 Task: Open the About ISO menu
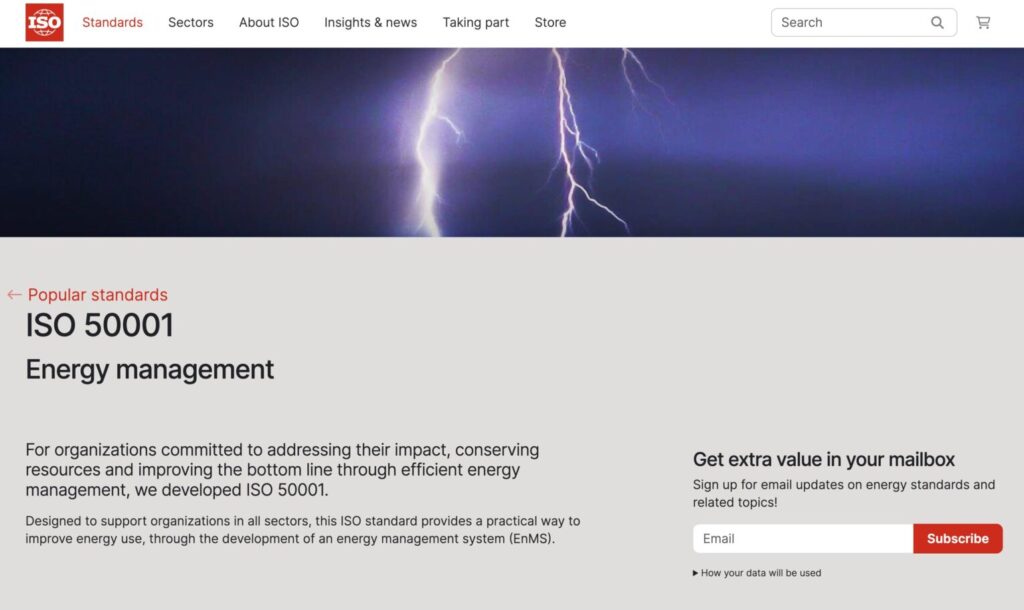click(268, 22)
